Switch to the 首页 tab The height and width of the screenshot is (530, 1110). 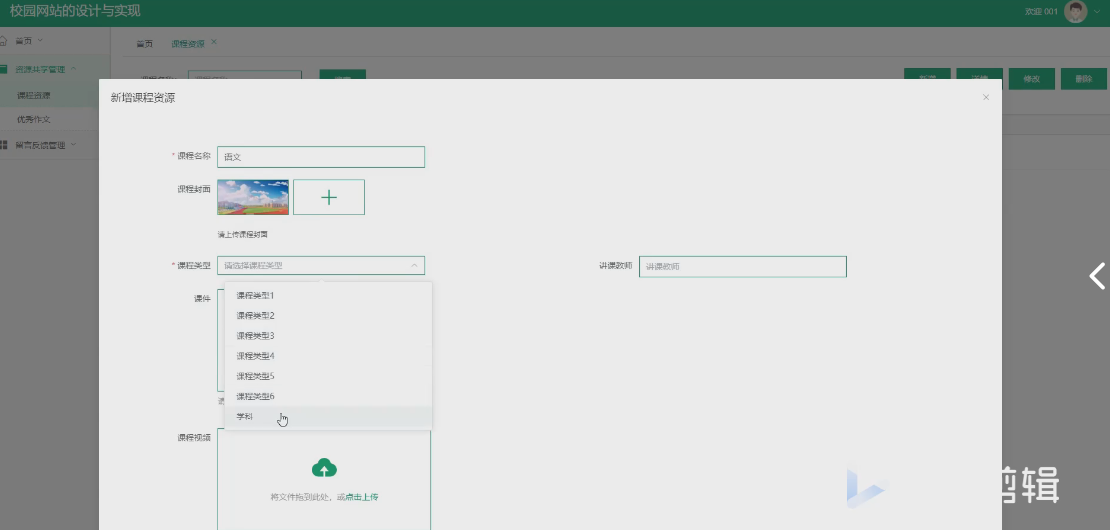(144, 44)
